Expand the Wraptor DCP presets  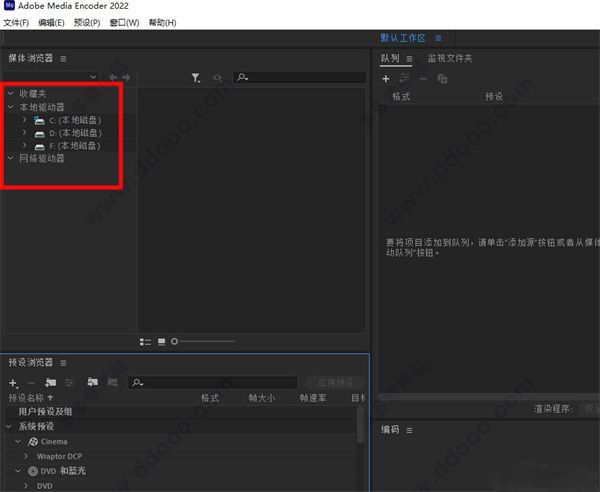26,456
